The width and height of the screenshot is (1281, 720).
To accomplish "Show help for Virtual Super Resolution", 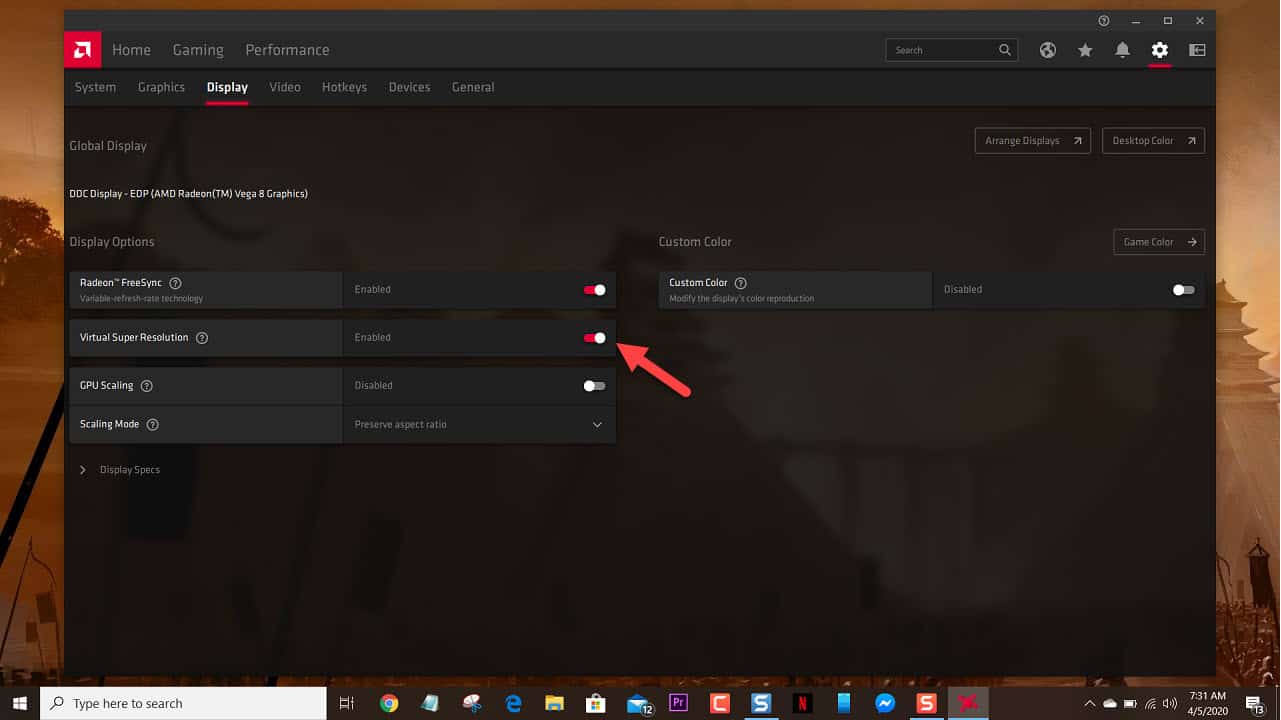I will pyautogui.click(x=202, y=338).
